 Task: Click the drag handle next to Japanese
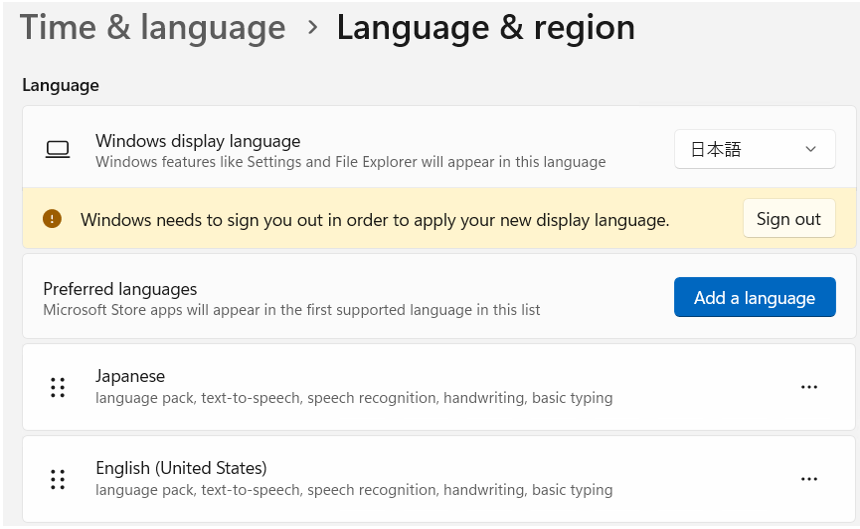58,387
